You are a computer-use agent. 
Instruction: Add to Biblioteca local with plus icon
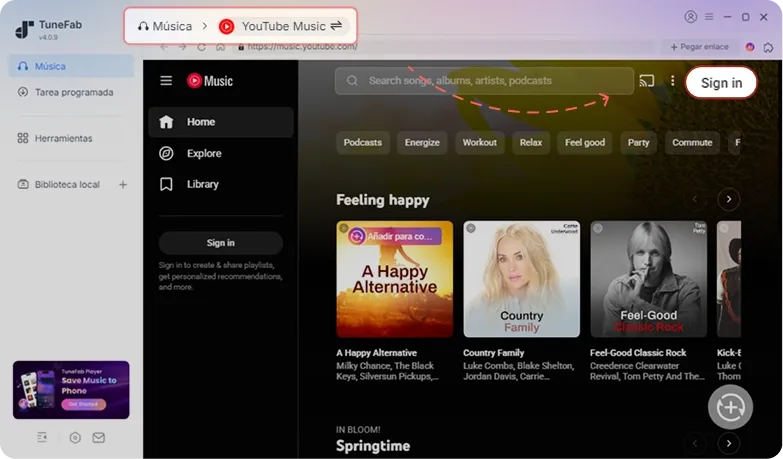tap(123, 185)
